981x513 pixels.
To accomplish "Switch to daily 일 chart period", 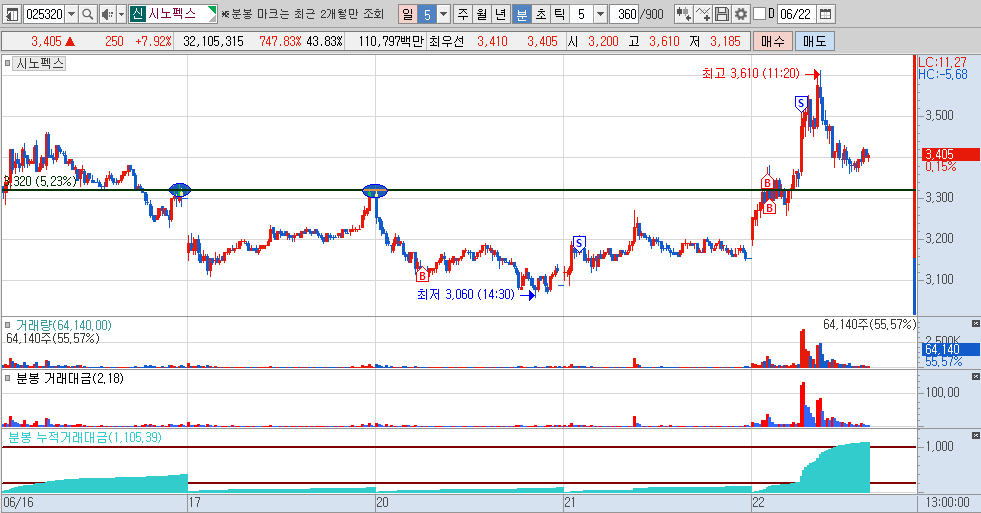I will [x=407, y=14].
